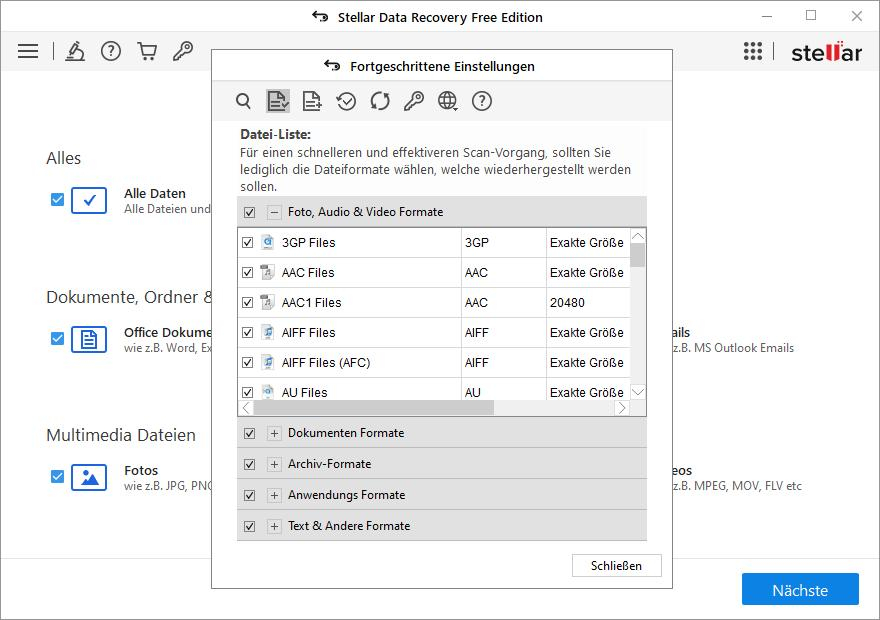880x620 pixels.
Task: Collapse Foto, Audio & Video Formate section
Action: [274, 212]
